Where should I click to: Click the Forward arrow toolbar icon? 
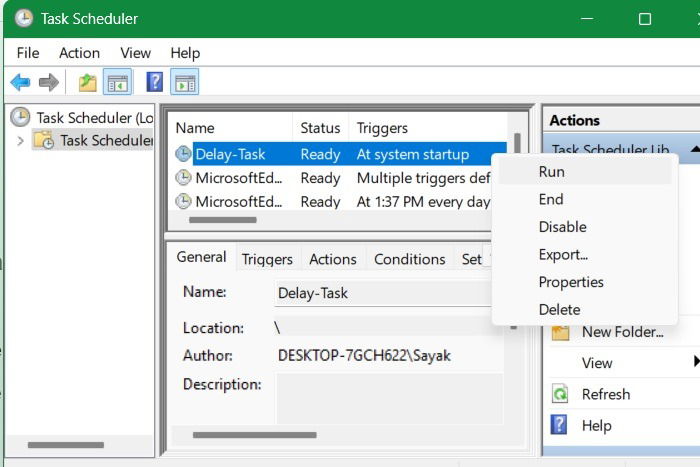(48, 82)
